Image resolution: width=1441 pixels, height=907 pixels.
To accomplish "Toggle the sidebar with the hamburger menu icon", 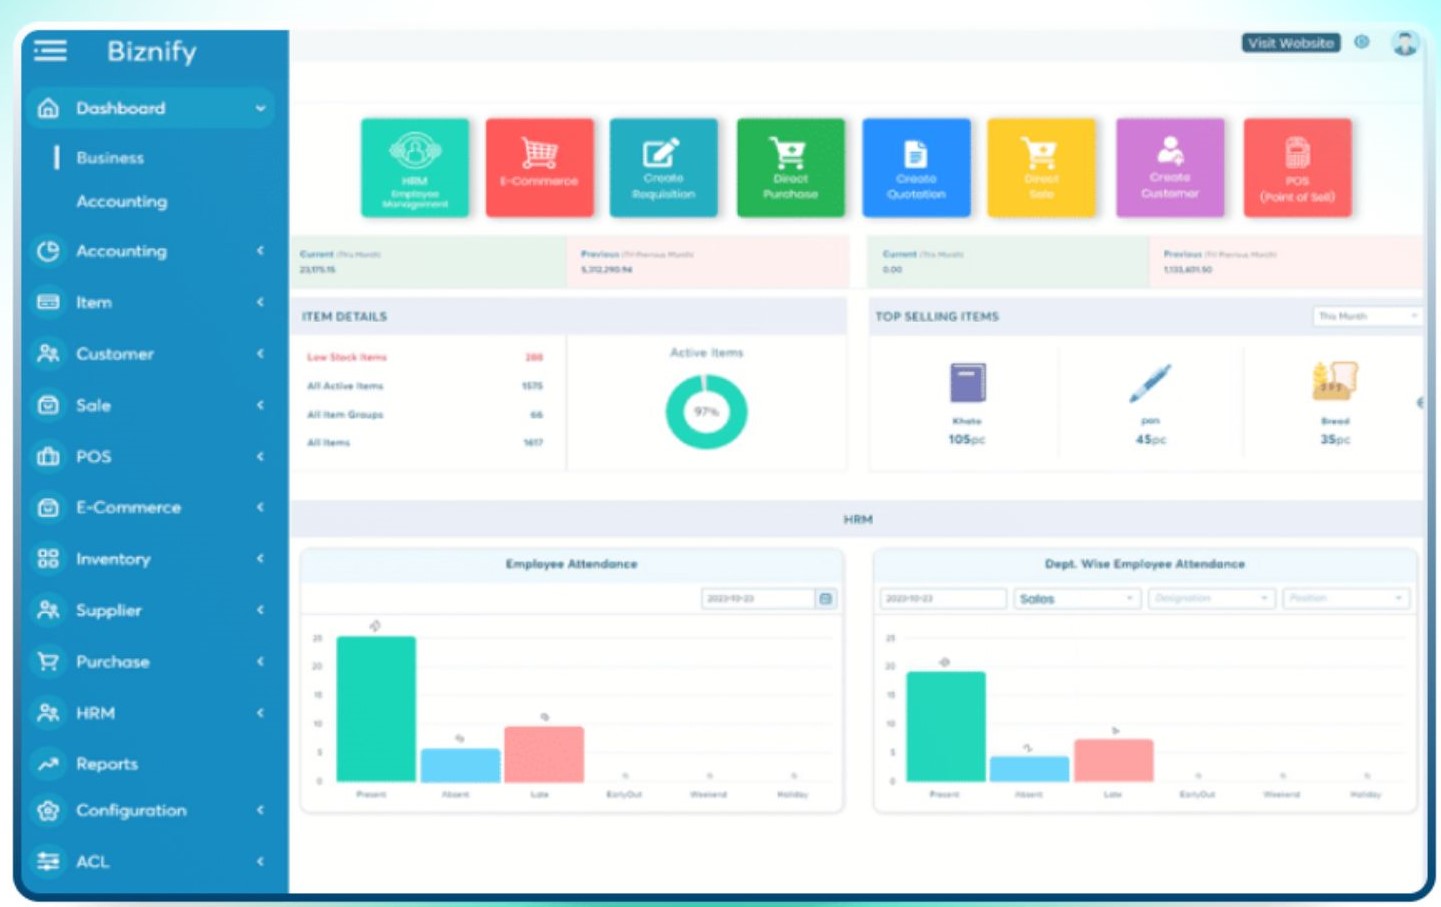I will click(50, 50).
